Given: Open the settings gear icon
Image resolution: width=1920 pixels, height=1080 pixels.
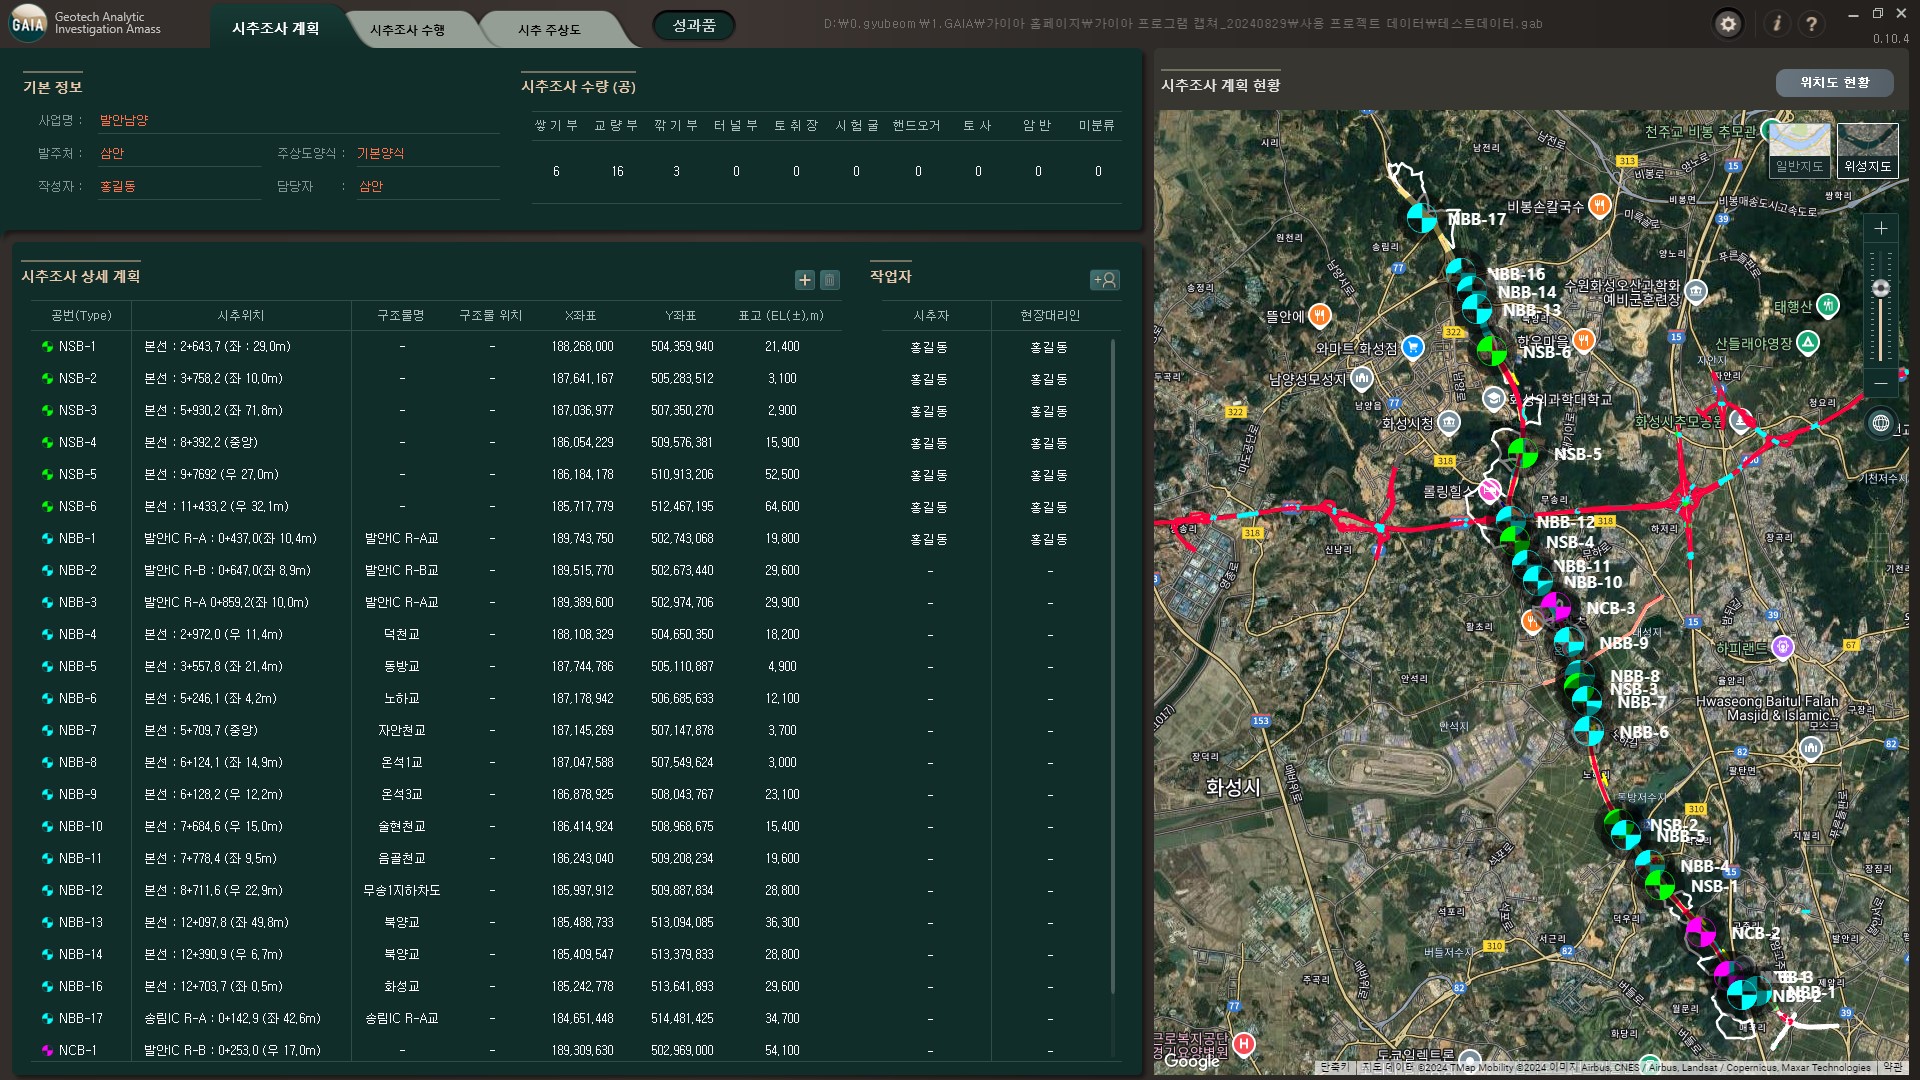Looking at the screenshot, I should (x=1728, y=24).
